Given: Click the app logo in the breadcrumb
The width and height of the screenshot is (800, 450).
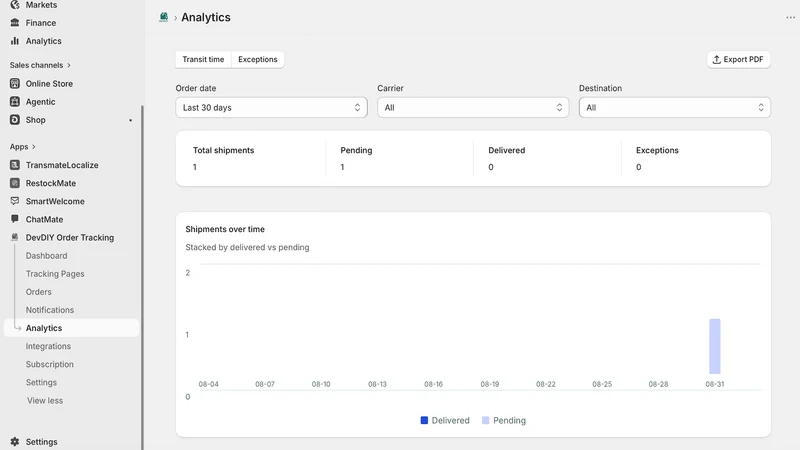Looking at the screenshot, I should click(163, 17).
